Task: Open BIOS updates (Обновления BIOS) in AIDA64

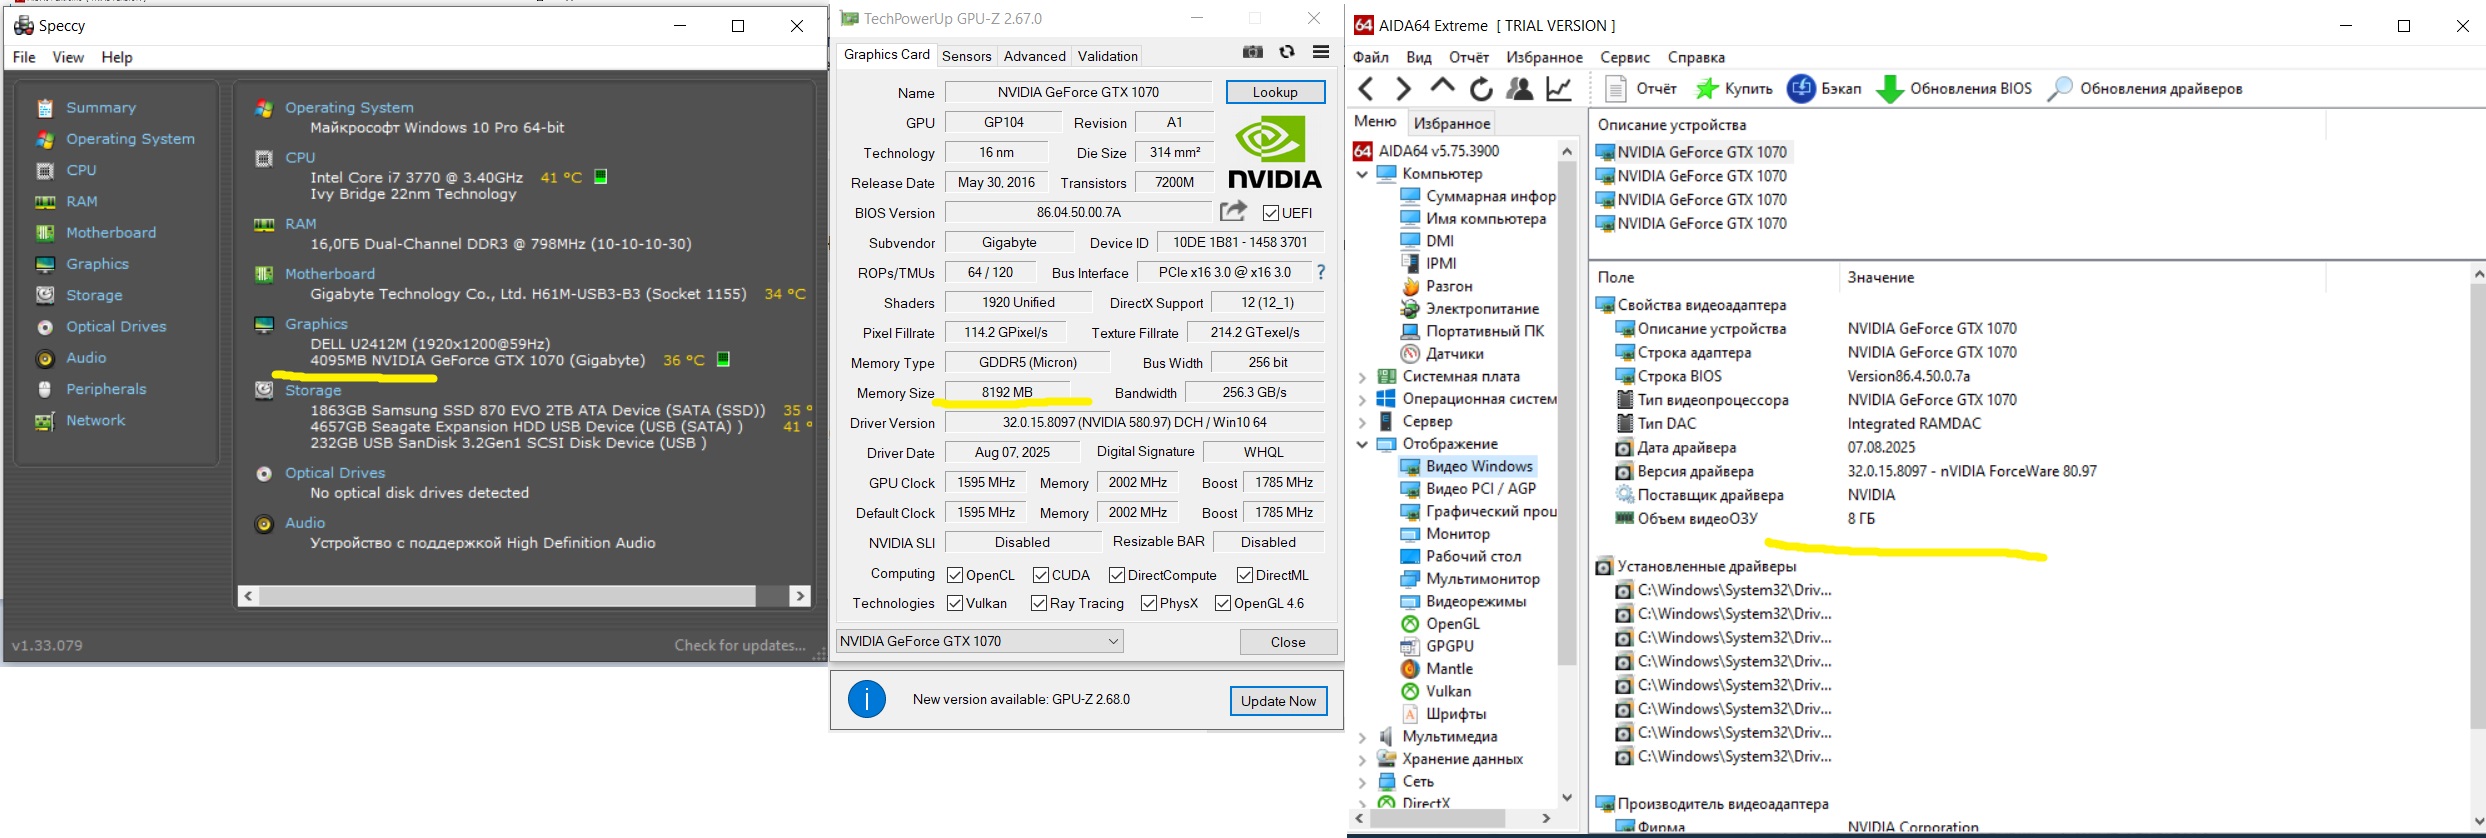Action: (1954, 89)
